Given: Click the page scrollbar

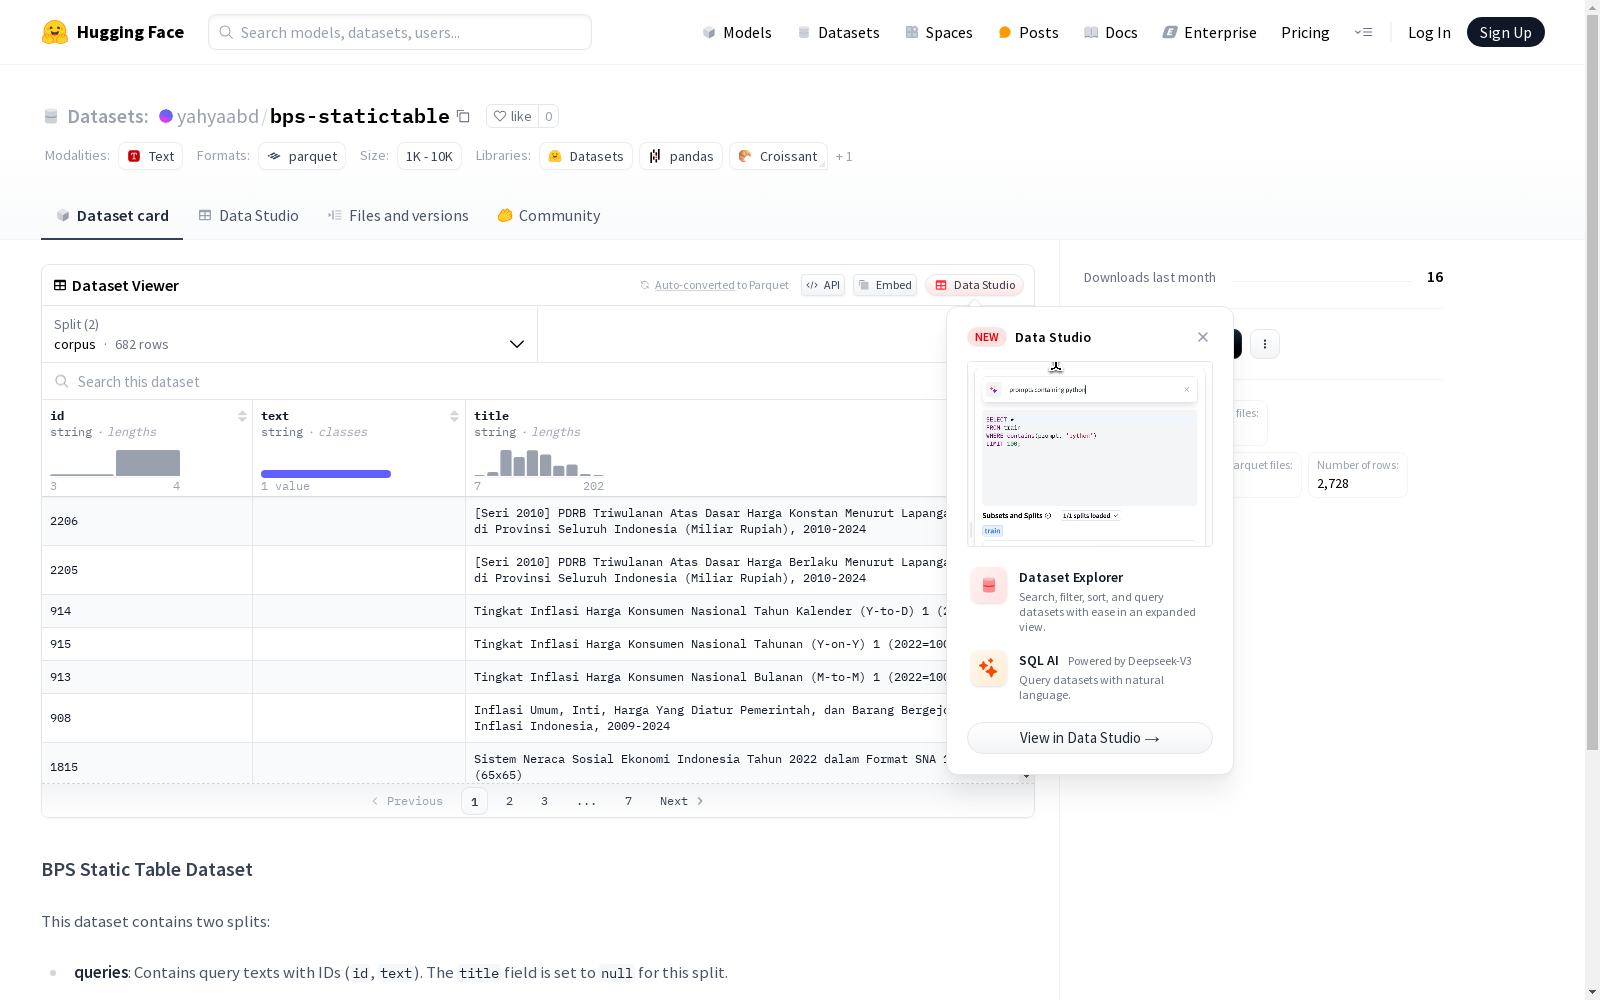Looking at the screenshot, I should 1592,380.
